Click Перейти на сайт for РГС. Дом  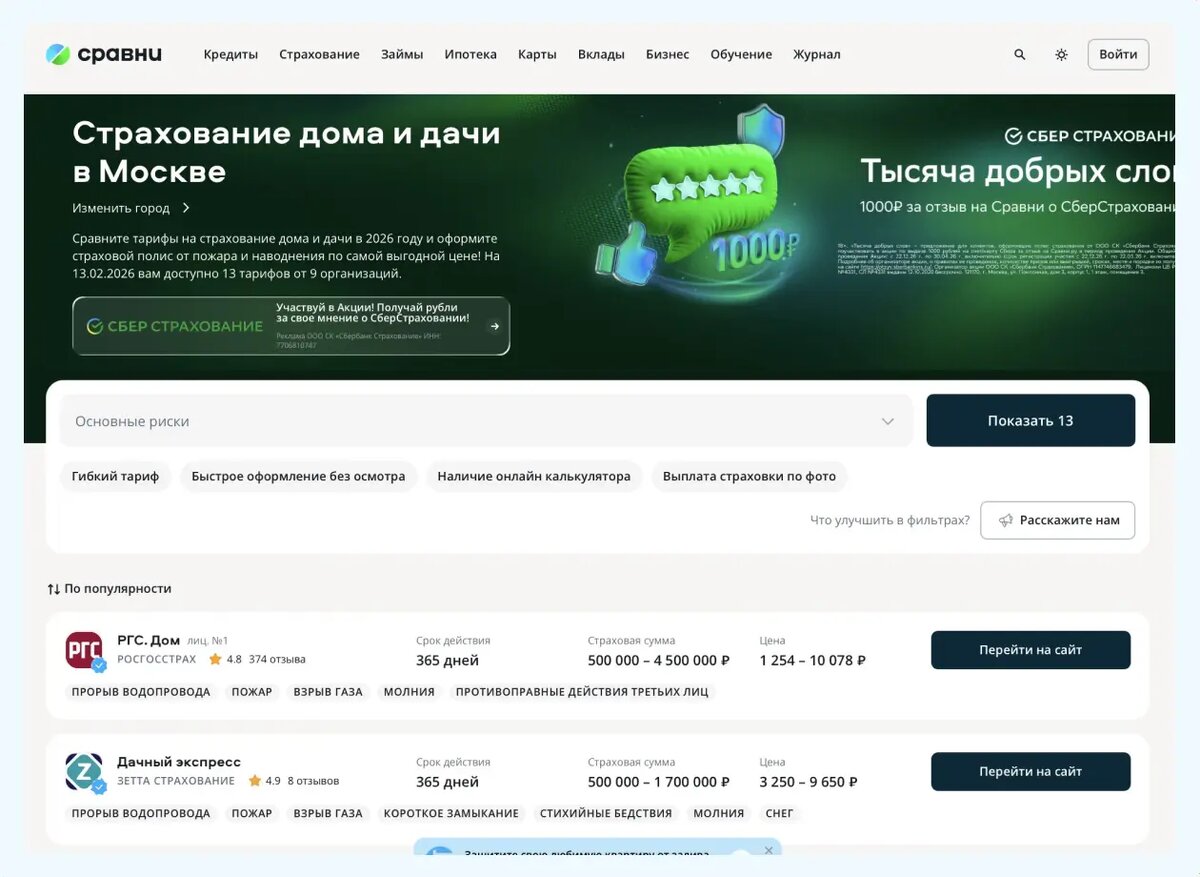(1031, 650)
